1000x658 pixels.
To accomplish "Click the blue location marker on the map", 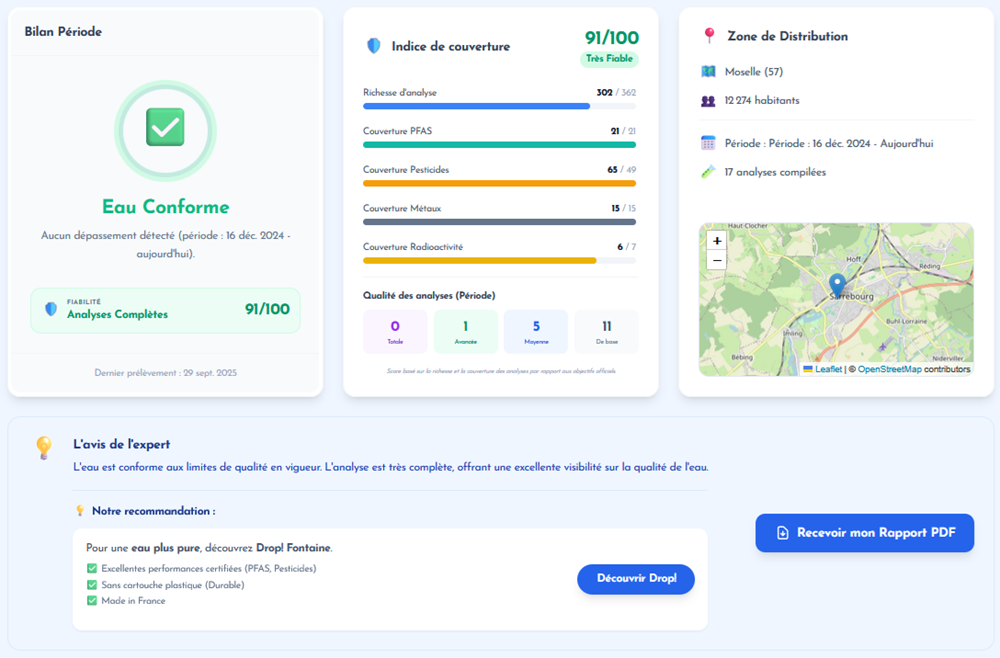I will tap(837, 284).
